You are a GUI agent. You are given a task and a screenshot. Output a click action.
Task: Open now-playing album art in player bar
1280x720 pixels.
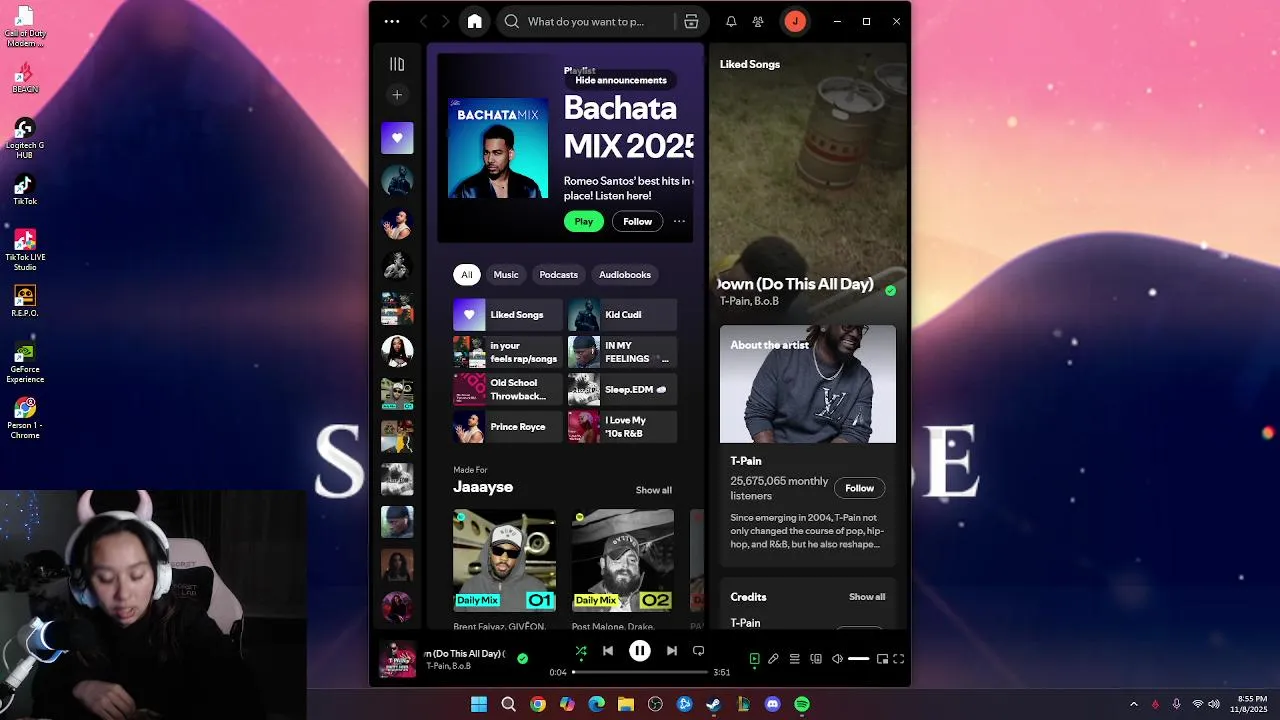pos(398,659)
